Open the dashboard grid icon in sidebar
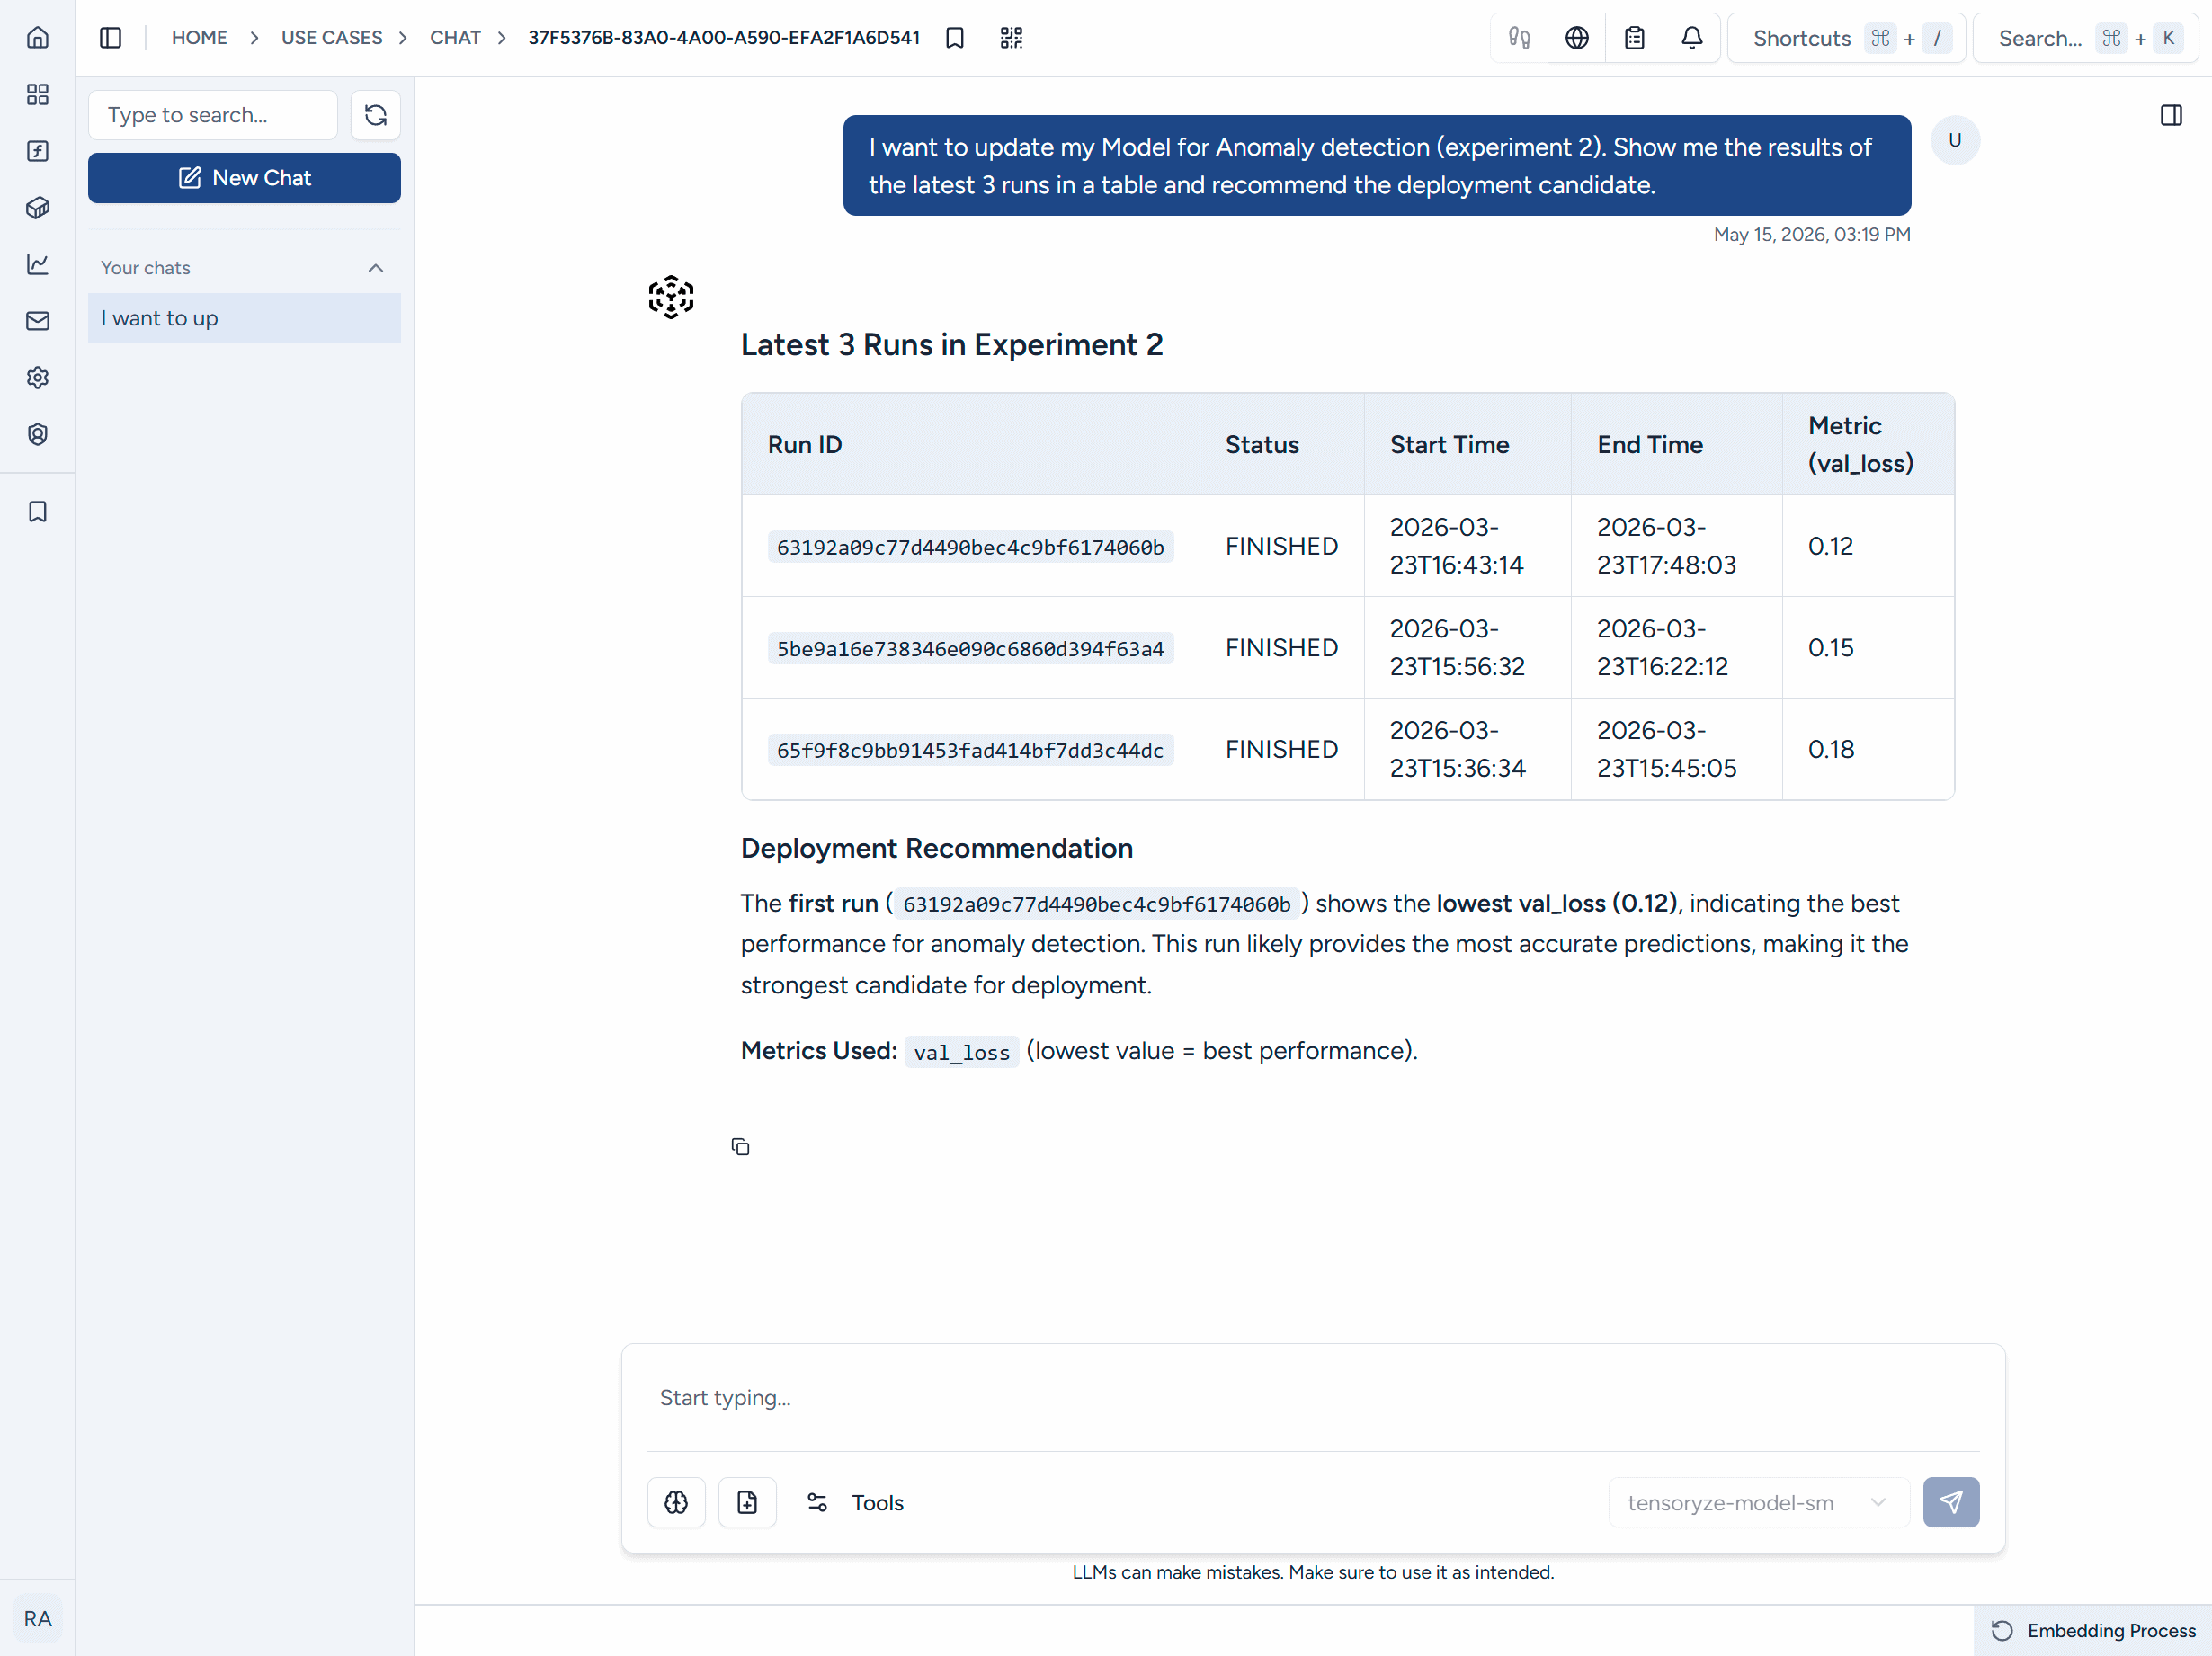2212x1656 pixels. click(x=37, y=94)
